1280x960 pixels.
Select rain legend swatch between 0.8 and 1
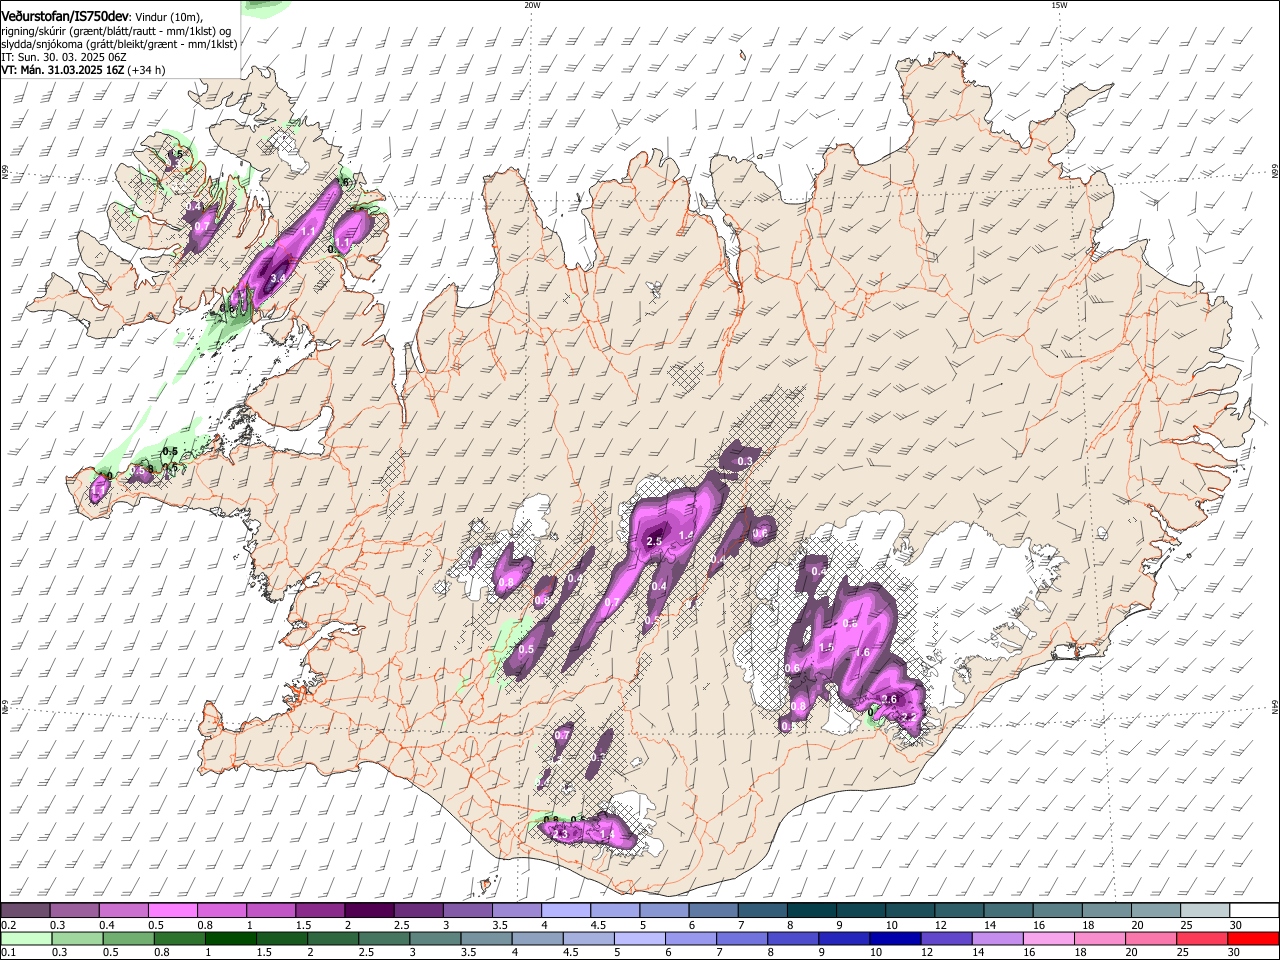click(178, 938)
